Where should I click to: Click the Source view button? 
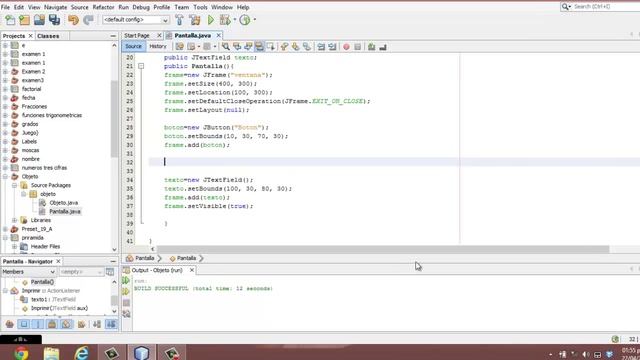(x=133, y=47)
